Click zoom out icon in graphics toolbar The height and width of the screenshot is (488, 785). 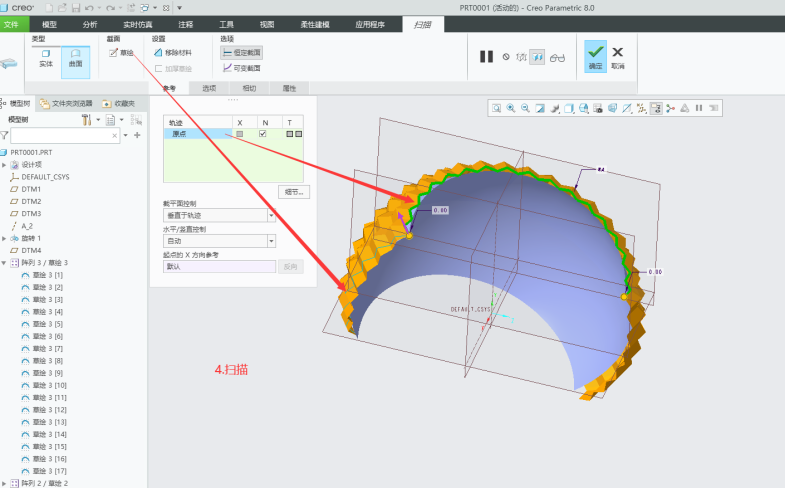[525, 108]
